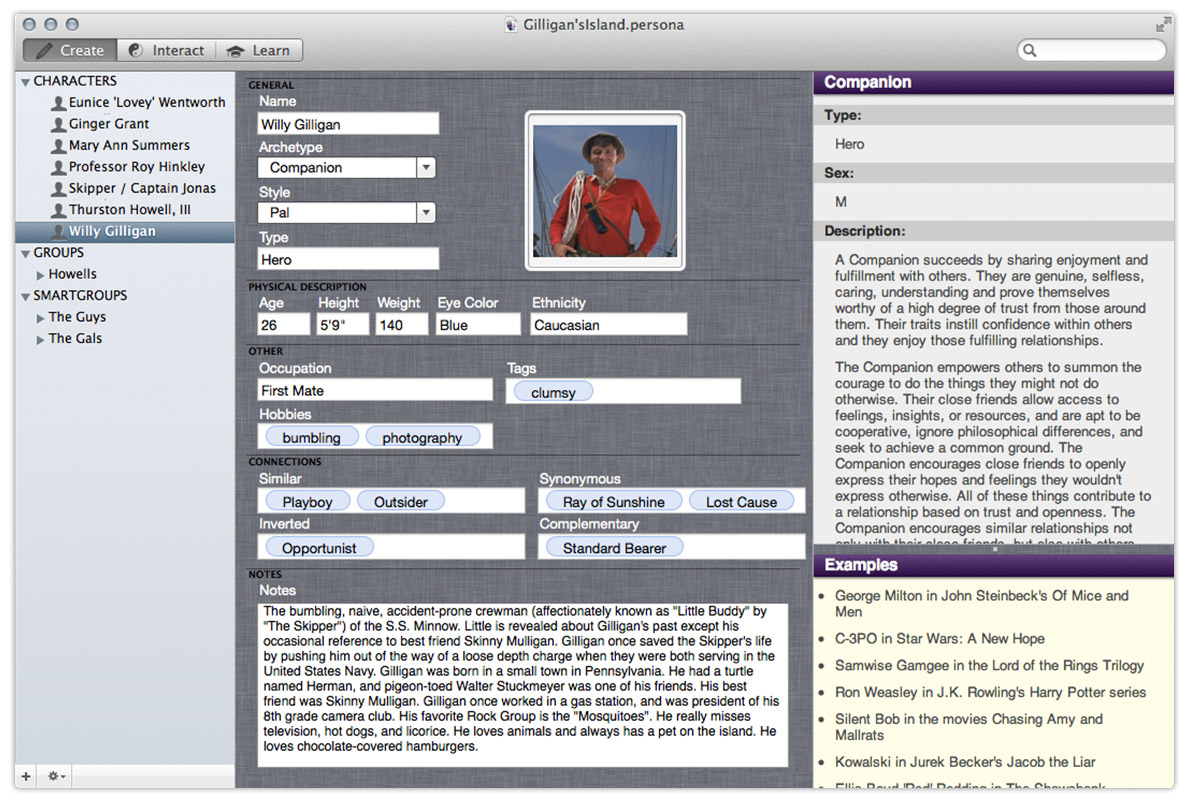
Task: Click the document icon in window title
Action: click(x=511, y=25)
